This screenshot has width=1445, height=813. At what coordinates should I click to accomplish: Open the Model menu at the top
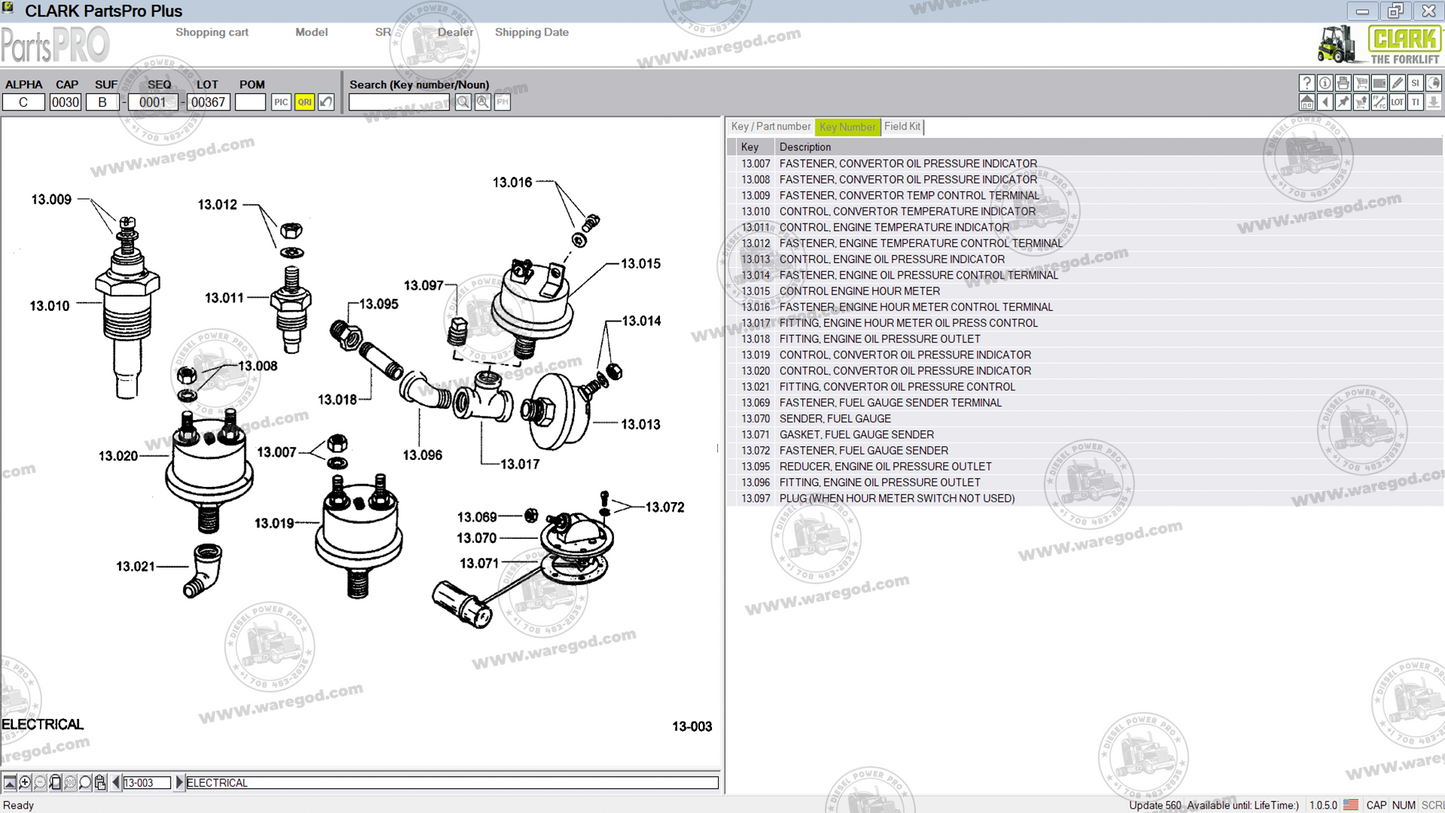point(311,32)
